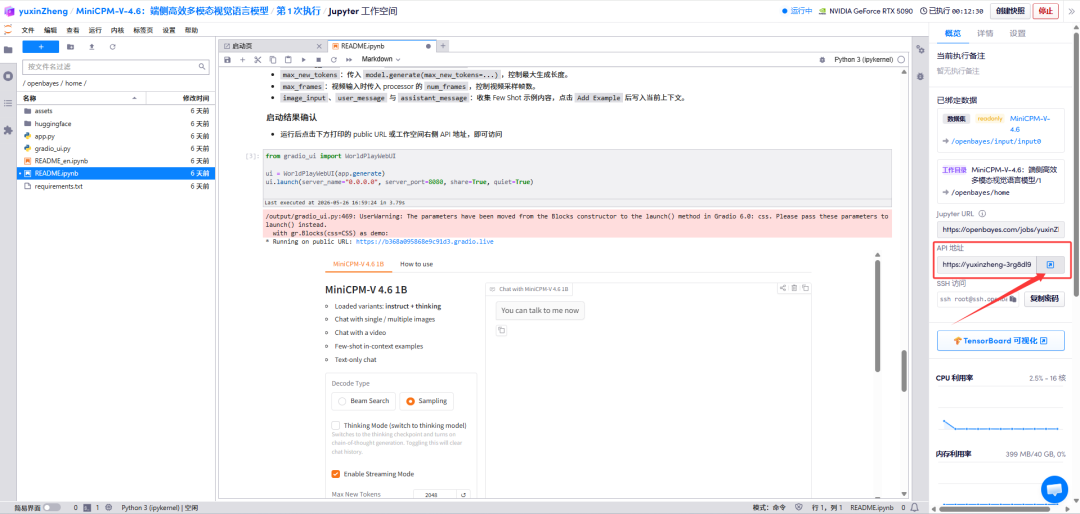Run the selected cell with play icon
The image size is (1080, 514).
303,60
